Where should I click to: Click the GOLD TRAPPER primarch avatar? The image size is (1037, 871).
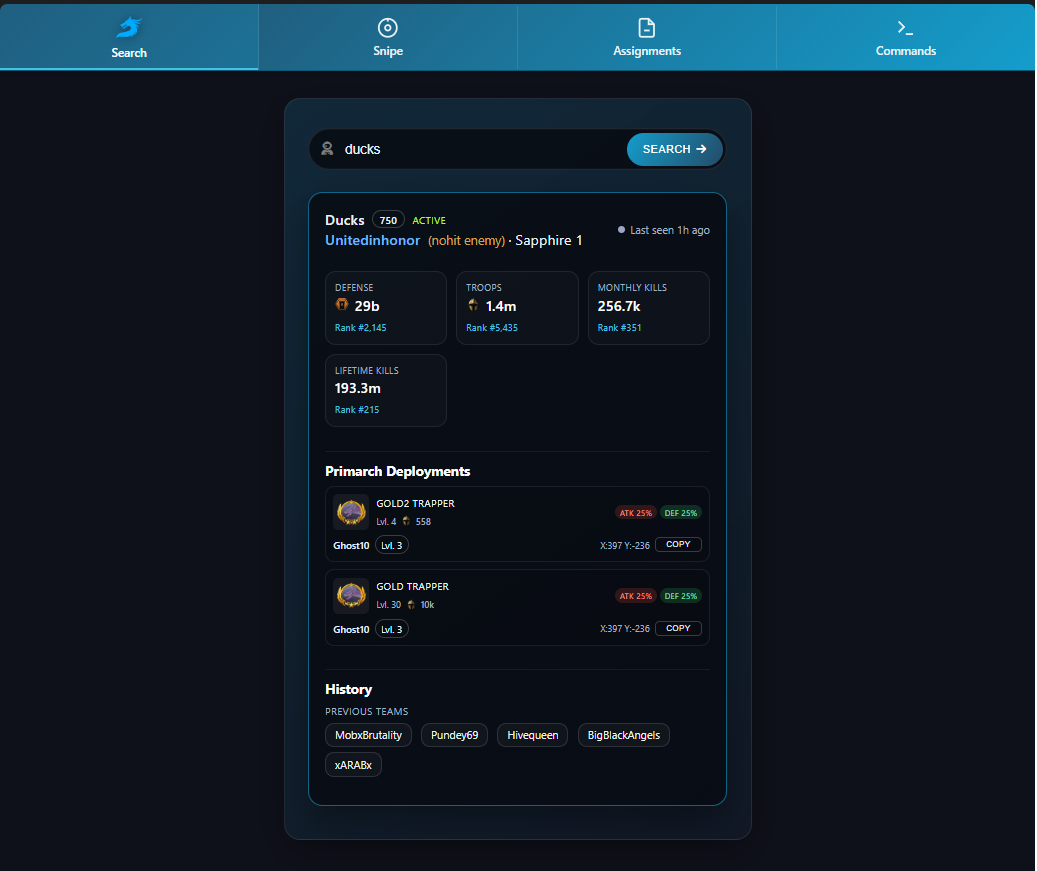[351, 596]
